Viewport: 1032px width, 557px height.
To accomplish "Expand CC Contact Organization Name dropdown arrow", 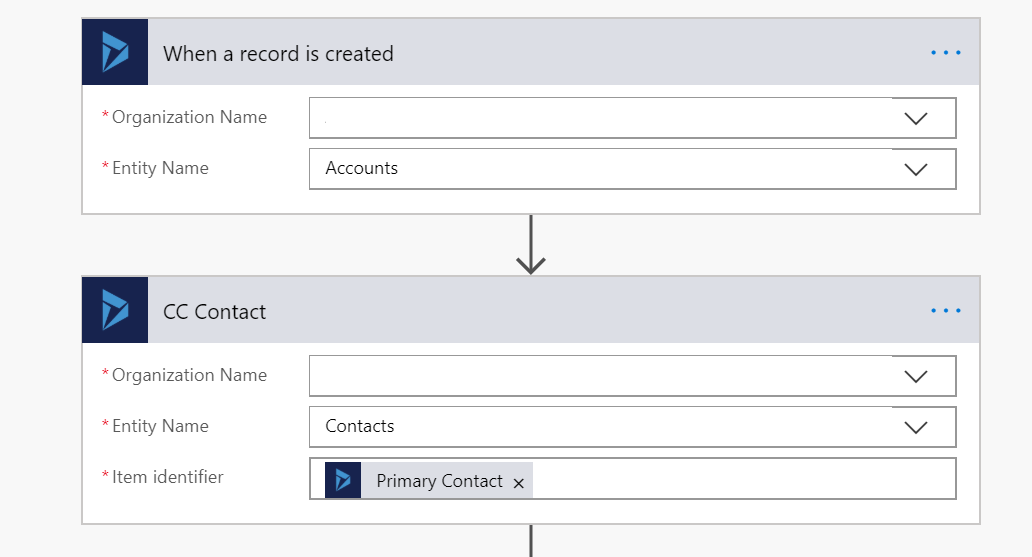I will coord(916,377).
